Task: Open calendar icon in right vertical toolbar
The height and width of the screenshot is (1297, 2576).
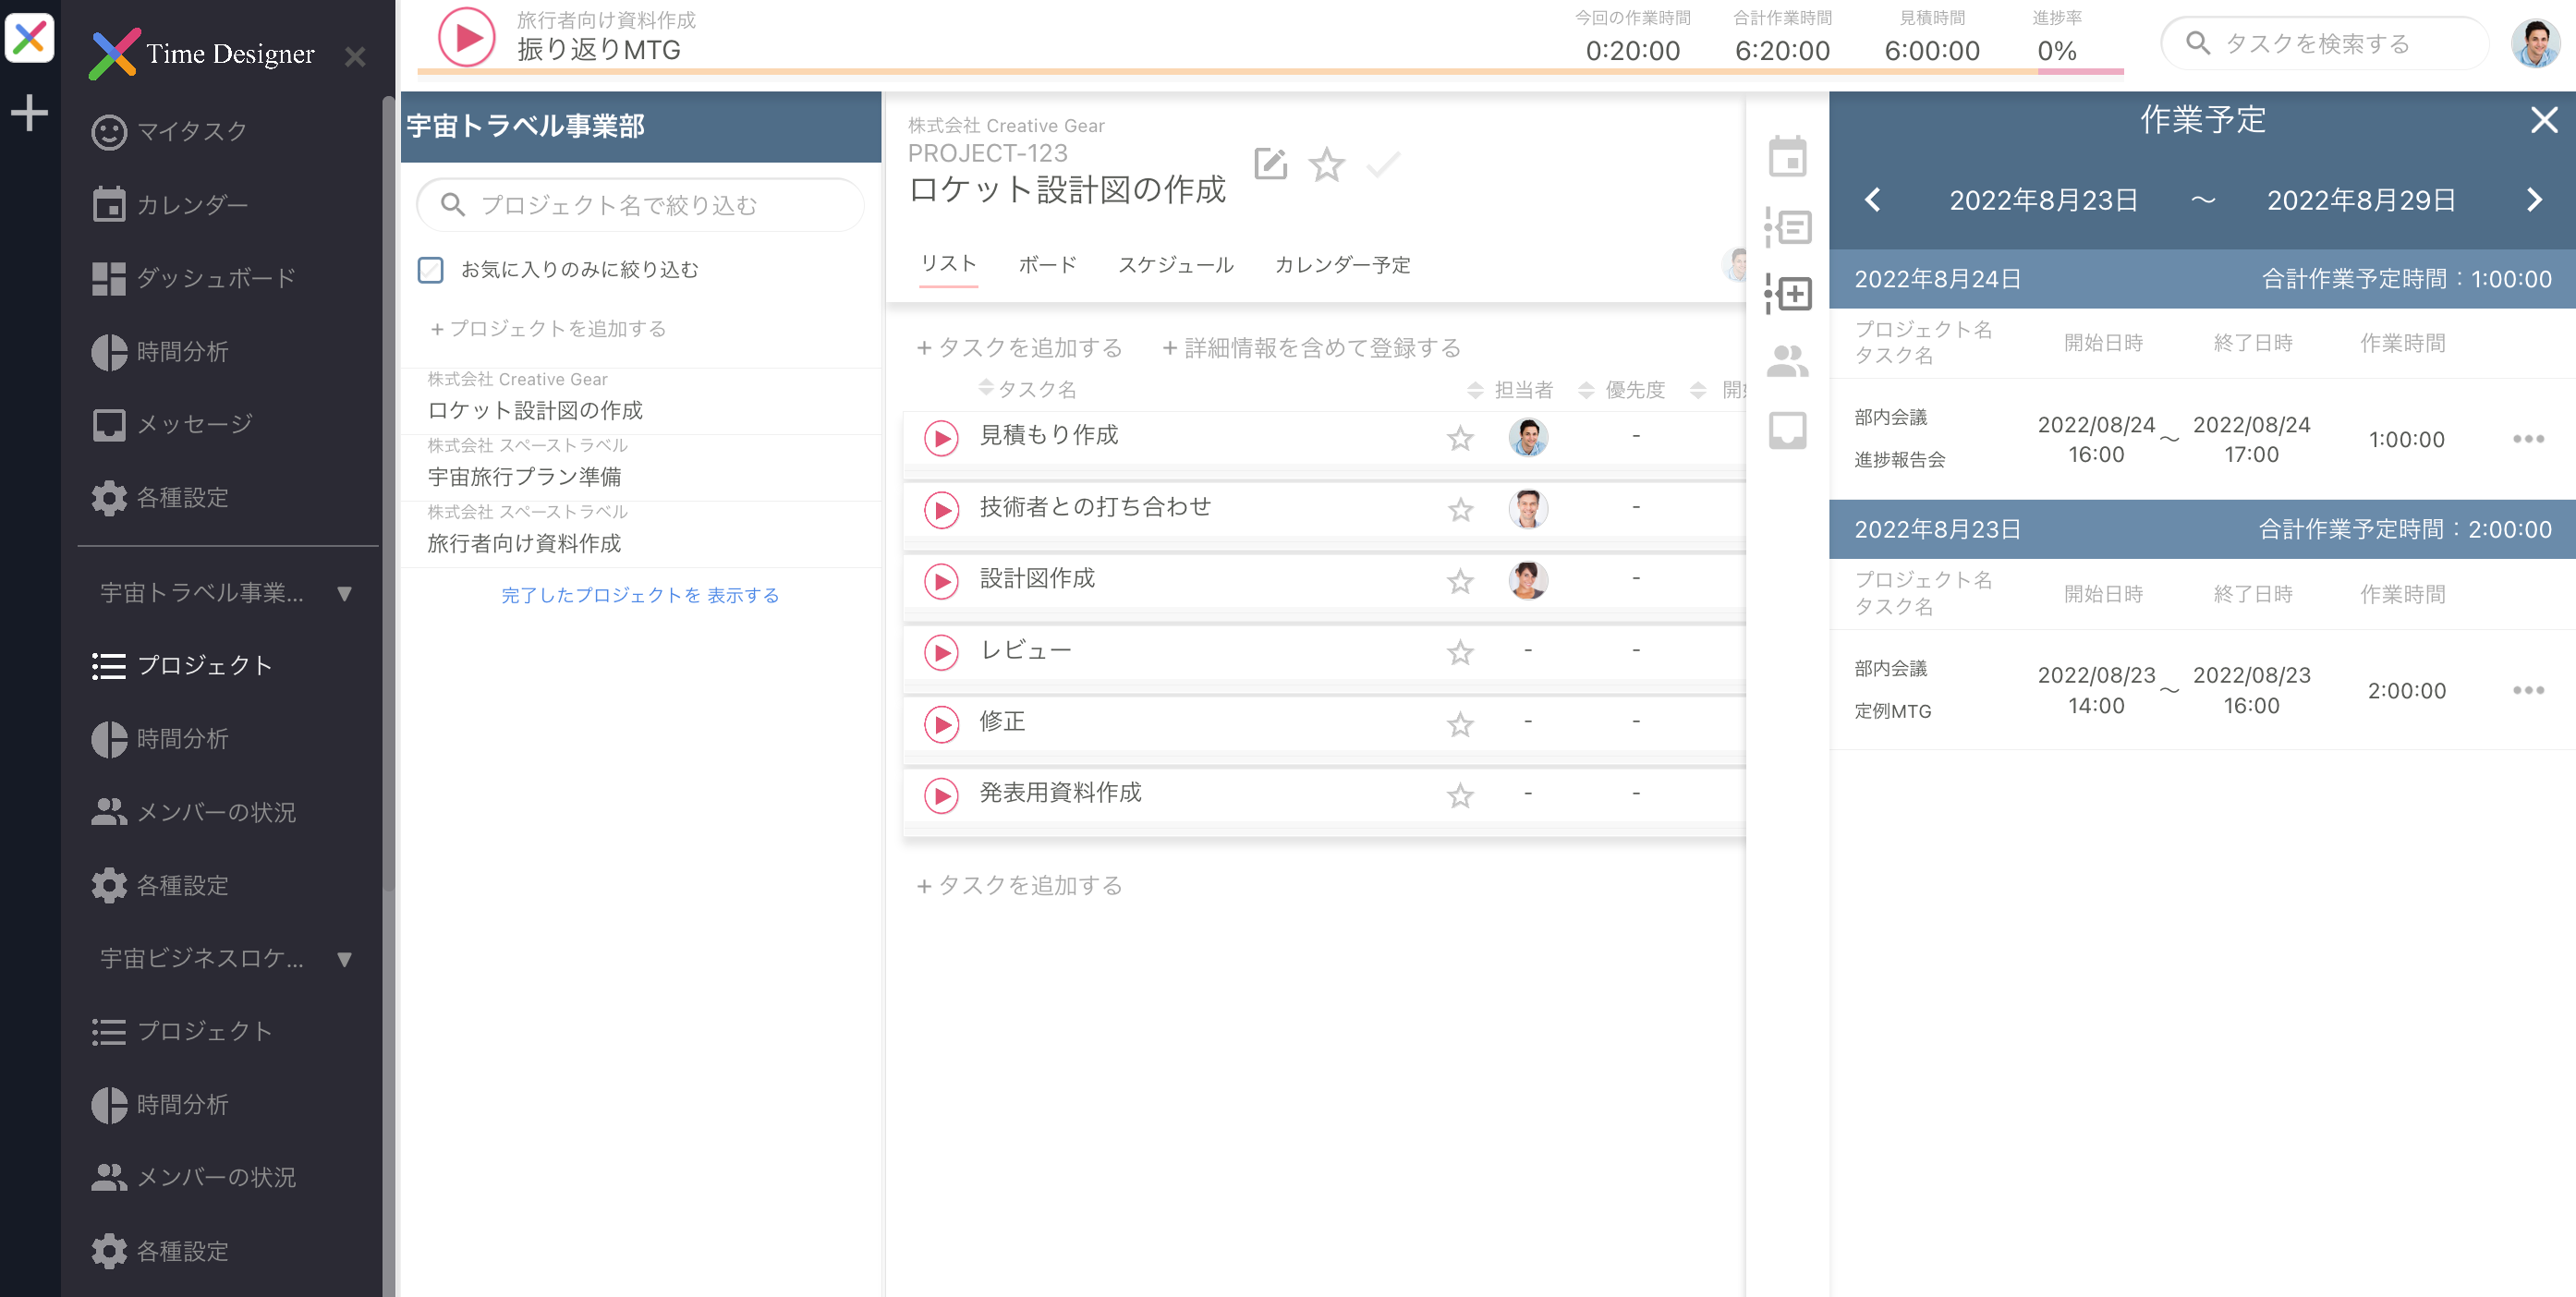Action: 1786,157
